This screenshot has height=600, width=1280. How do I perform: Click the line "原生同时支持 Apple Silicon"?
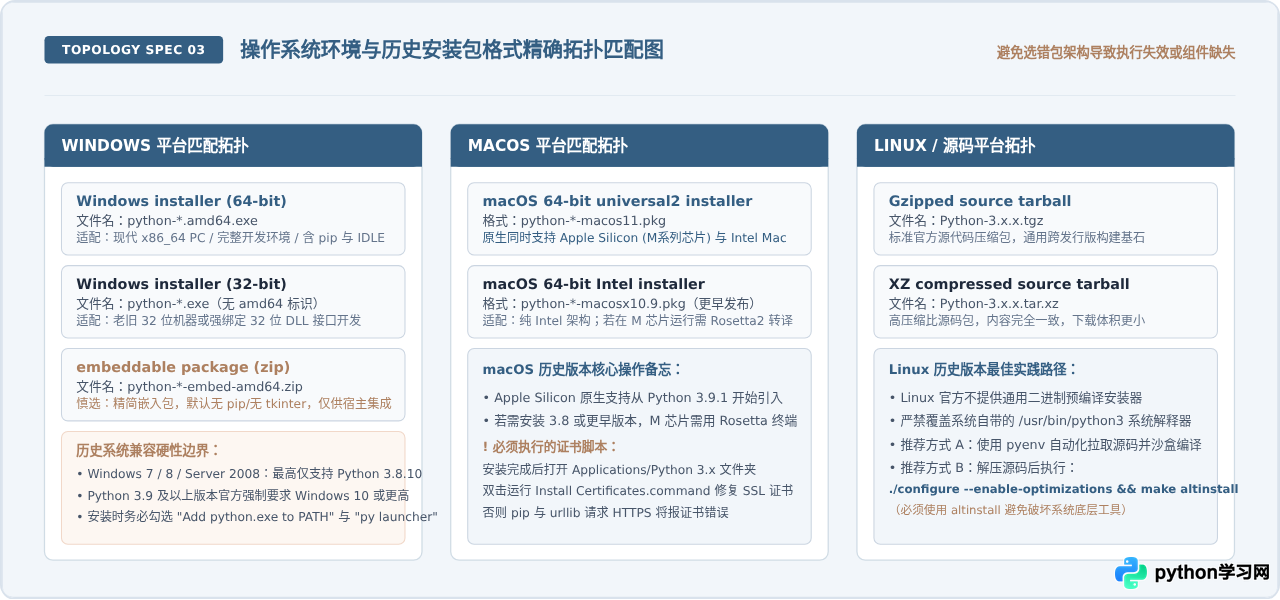point(634,238)
